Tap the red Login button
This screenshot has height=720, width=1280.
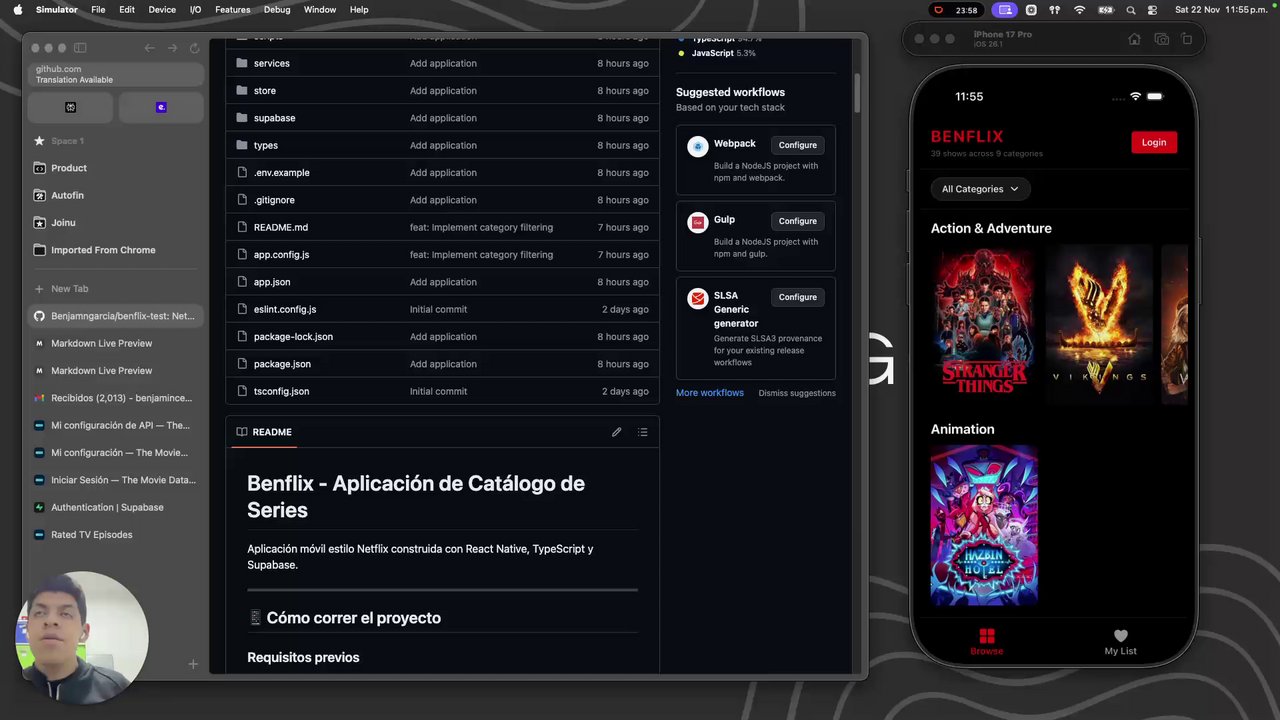point(1154,142)
